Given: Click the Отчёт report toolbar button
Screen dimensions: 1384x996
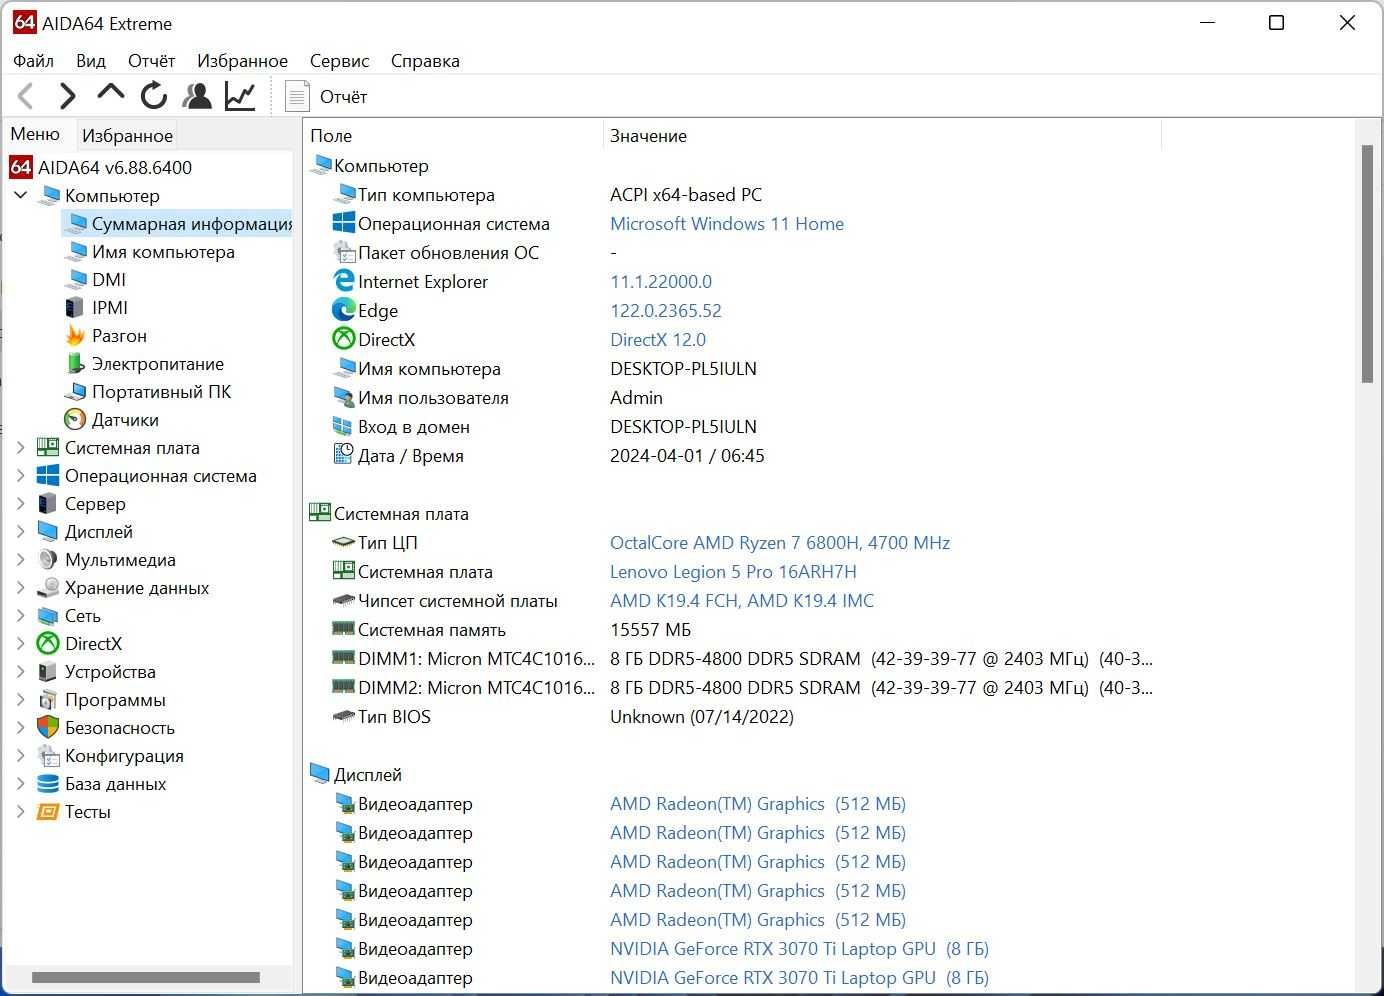Looking at the screenshot, I should 327,96.
